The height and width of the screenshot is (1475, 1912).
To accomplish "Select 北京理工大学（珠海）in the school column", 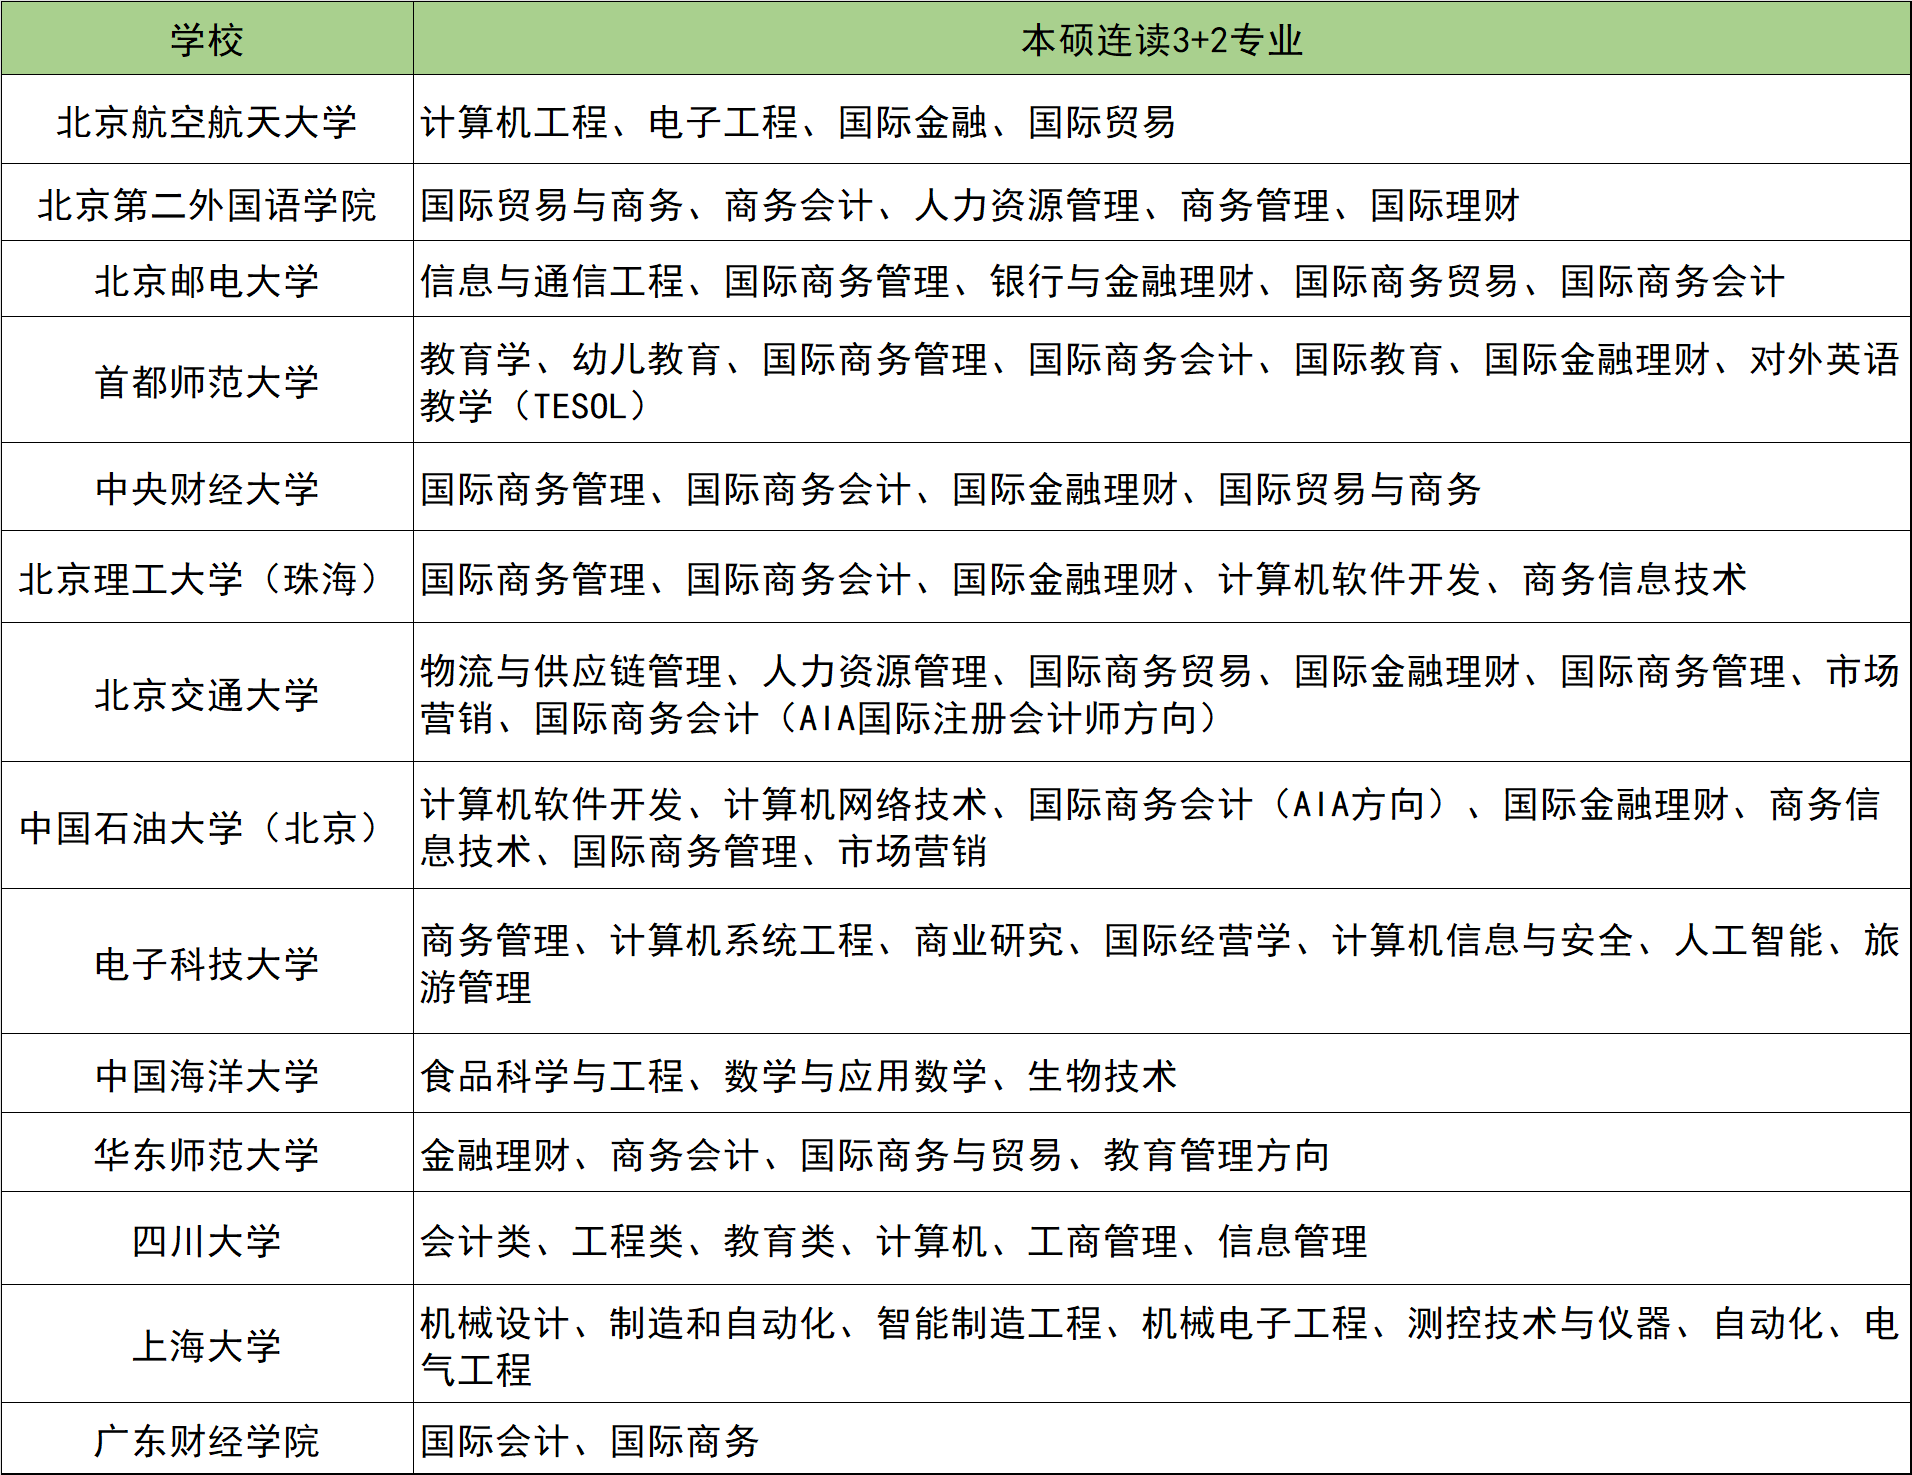I will pyautogui.click(x=207, y=579).
